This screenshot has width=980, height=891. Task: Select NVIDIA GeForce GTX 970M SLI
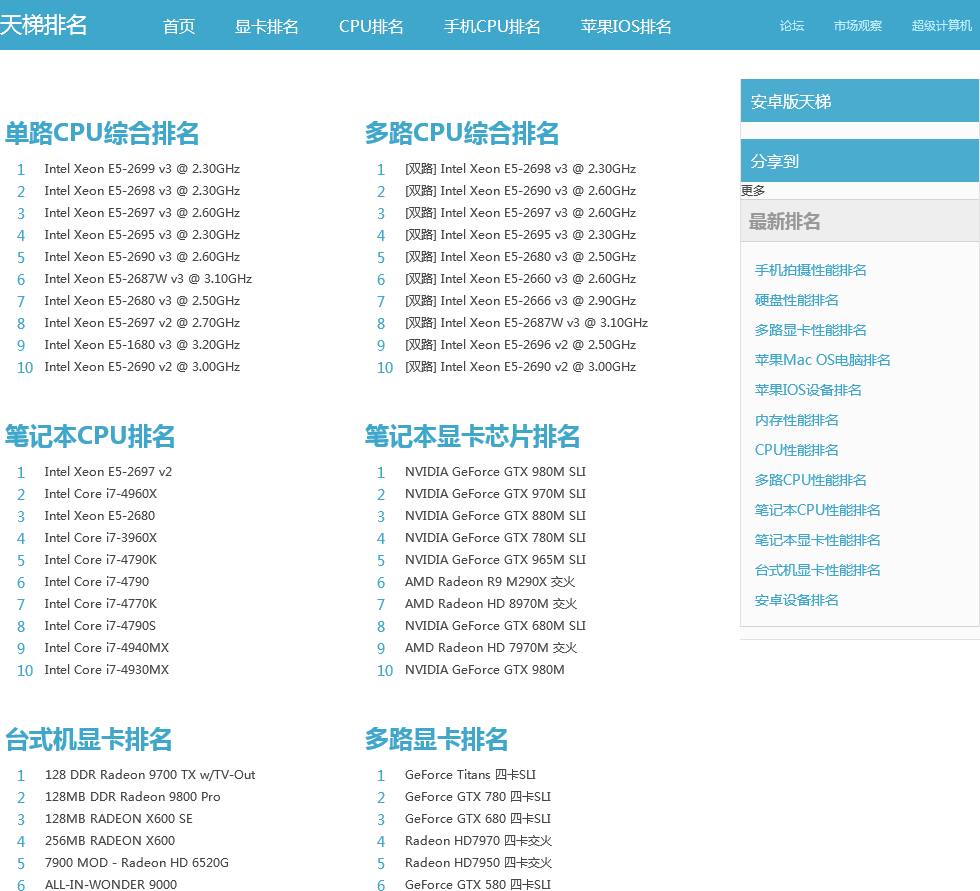point(495,494)
